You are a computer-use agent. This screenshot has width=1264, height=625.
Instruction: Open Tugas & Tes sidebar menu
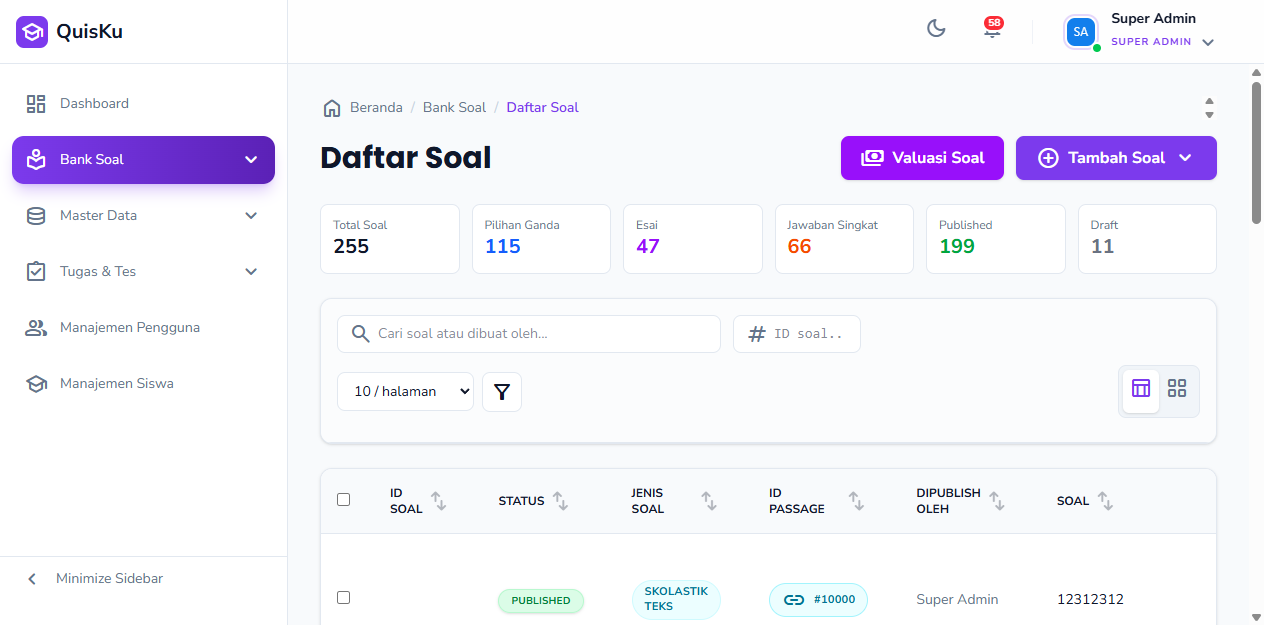(x=143, y=272)
